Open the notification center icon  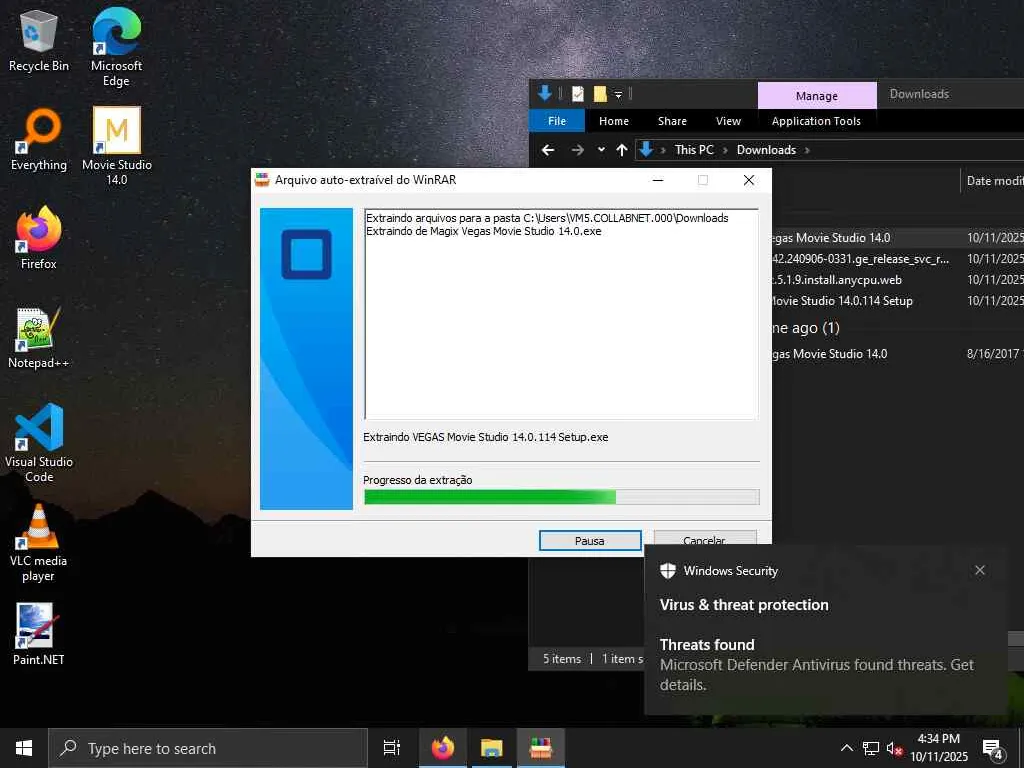point(993,748)
